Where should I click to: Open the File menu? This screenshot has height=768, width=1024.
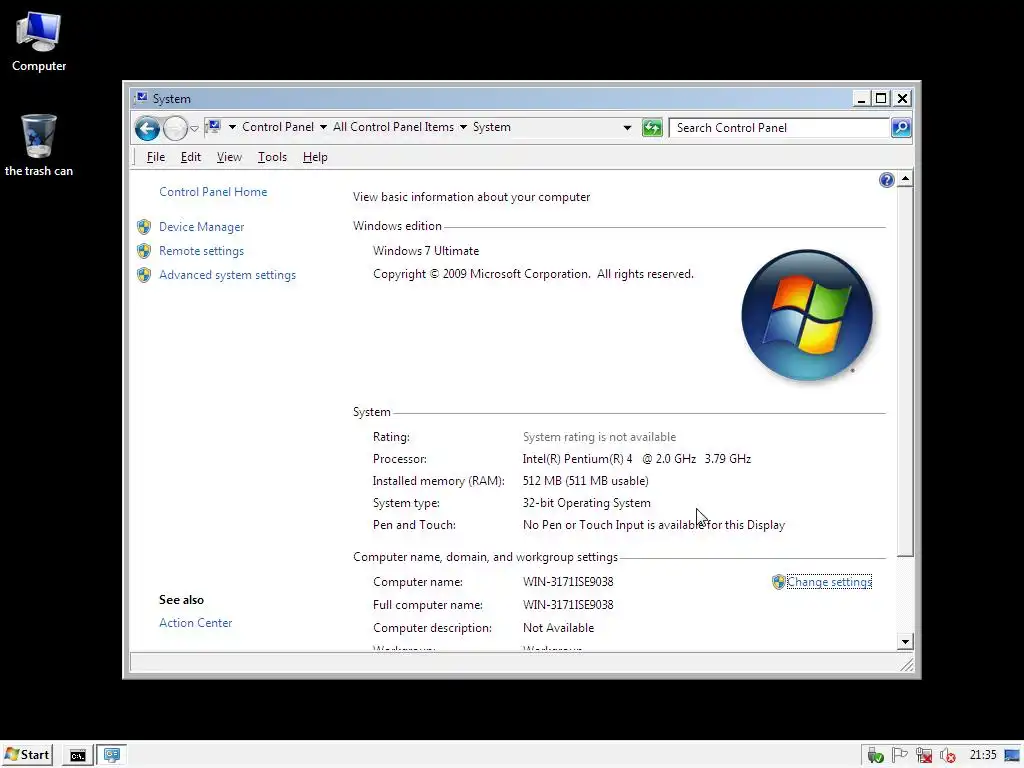point(155,157)
